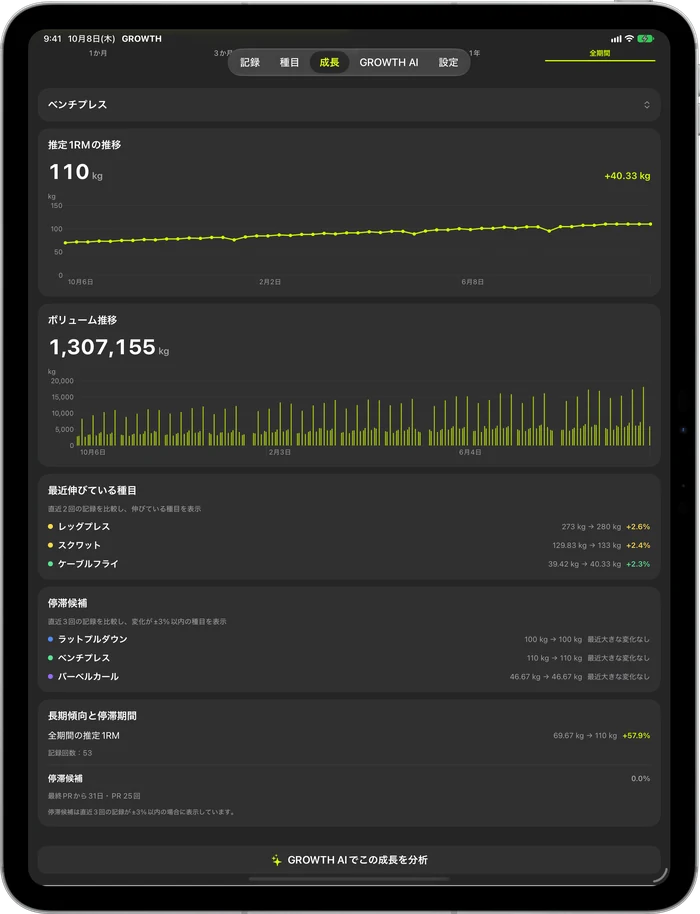The image size is (700, 914).
Task: Click the yellow dot beside レッグプレス
Action: (x=50, y=526)
